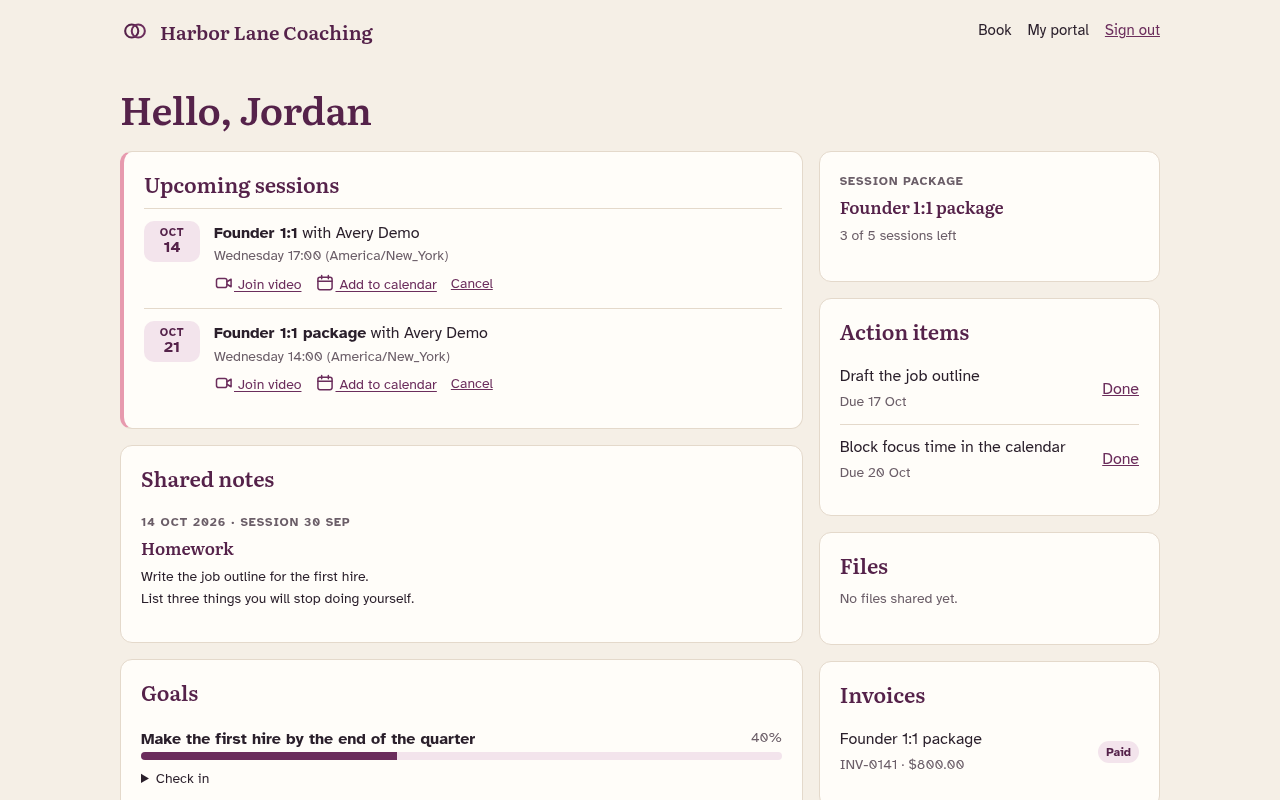Click video camera icon for Oct 21 session
The image size is (1280, 800).
(x=224, y=383)
